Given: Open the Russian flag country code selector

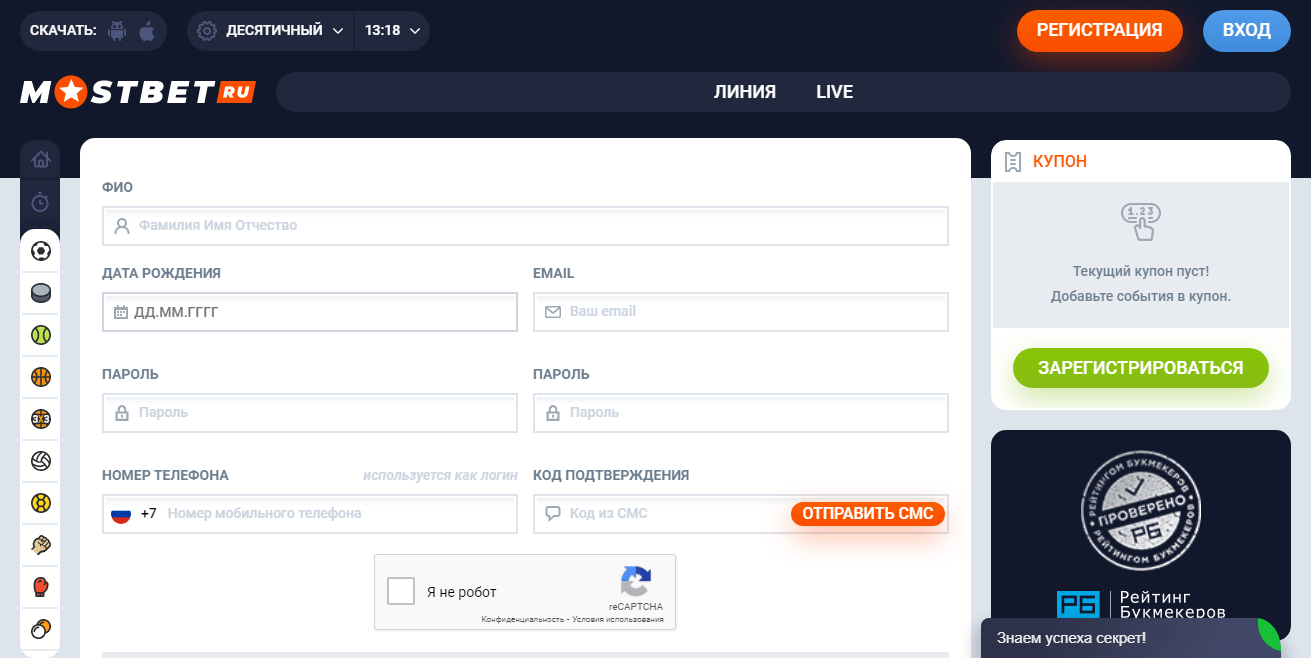Looking at the screenshot, I should 121,514.
